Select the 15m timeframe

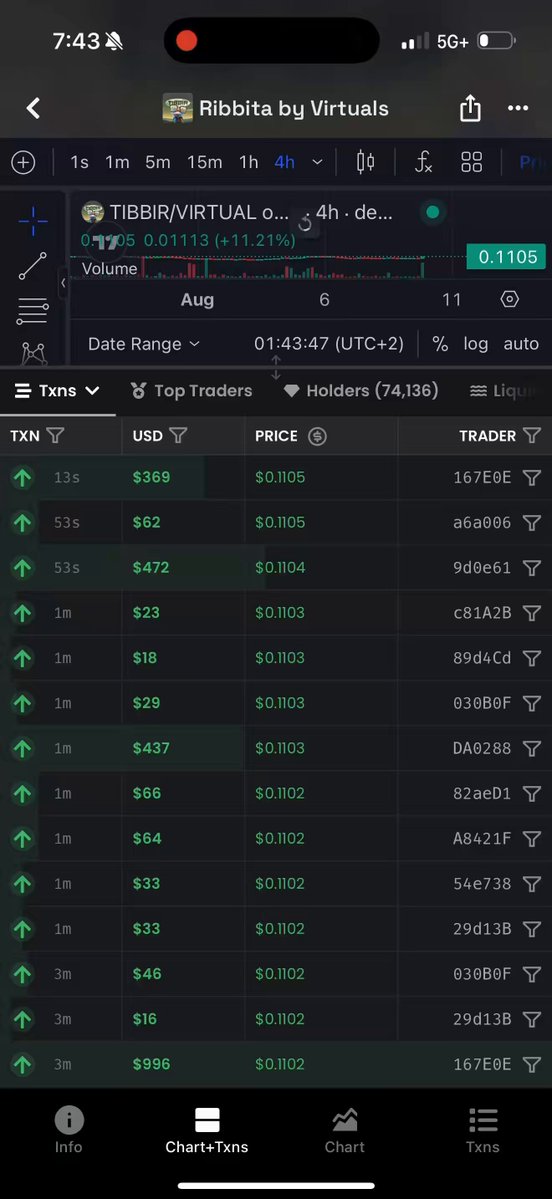click(204, 162)
